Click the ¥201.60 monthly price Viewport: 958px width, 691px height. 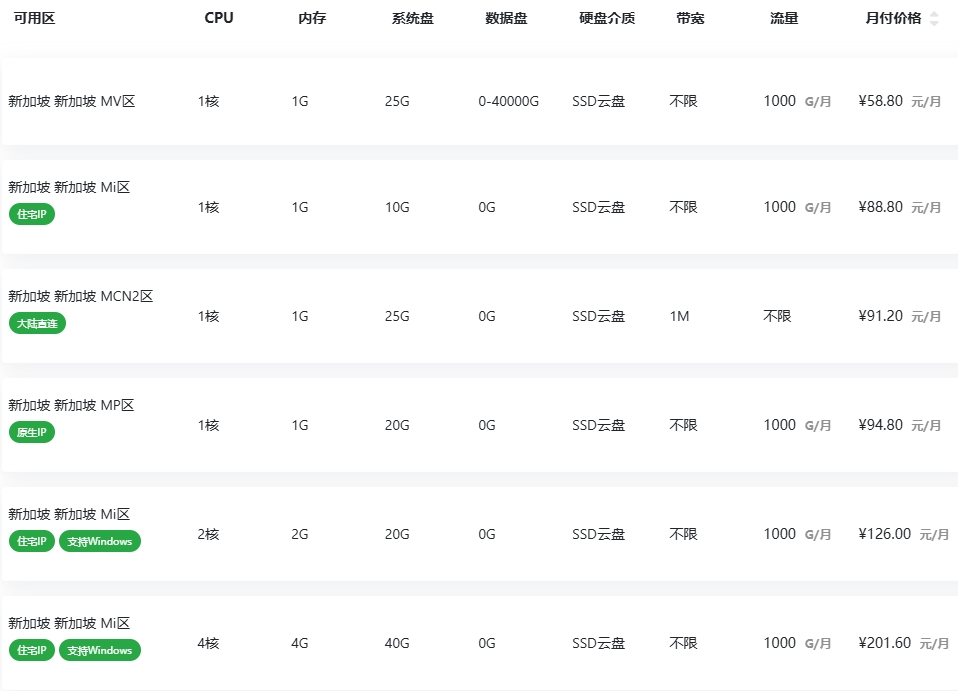[884, 643]
